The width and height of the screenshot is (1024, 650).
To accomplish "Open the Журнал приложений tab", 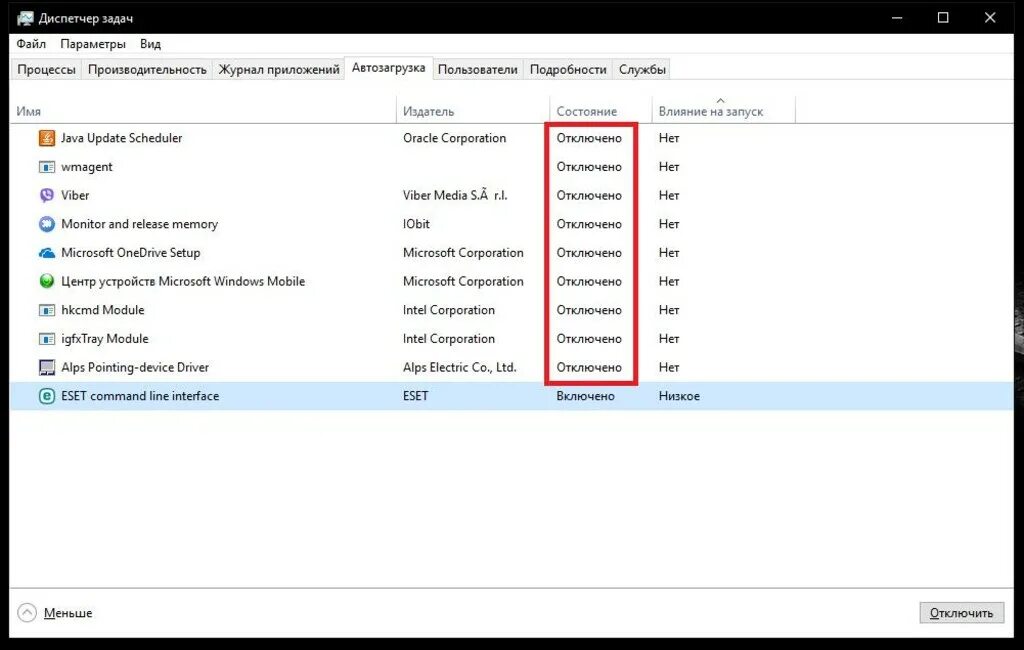I will click(x=279, y=69).
